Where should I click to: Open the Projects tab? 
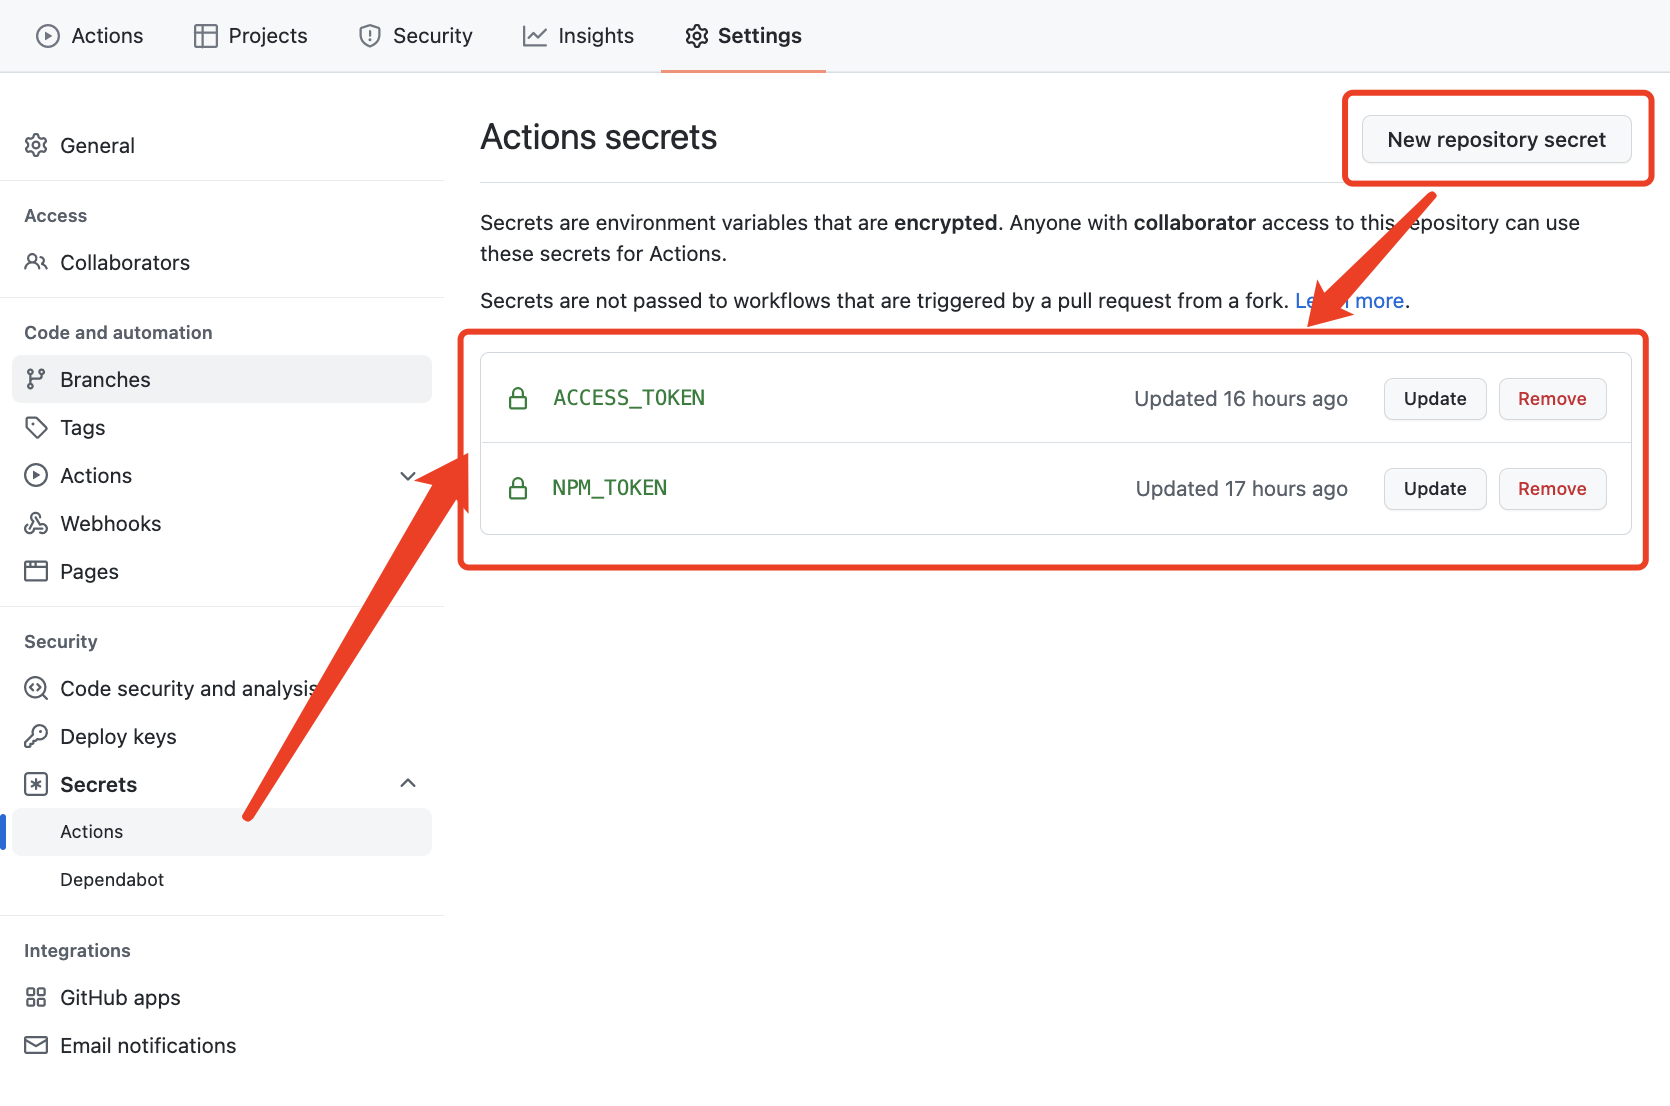click(251, 36)
